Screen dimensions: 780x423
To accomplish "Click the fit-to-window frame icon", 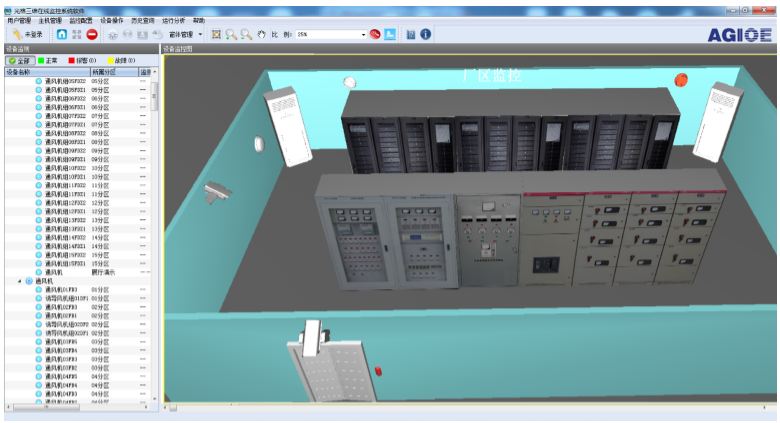I will coord(216,34).
